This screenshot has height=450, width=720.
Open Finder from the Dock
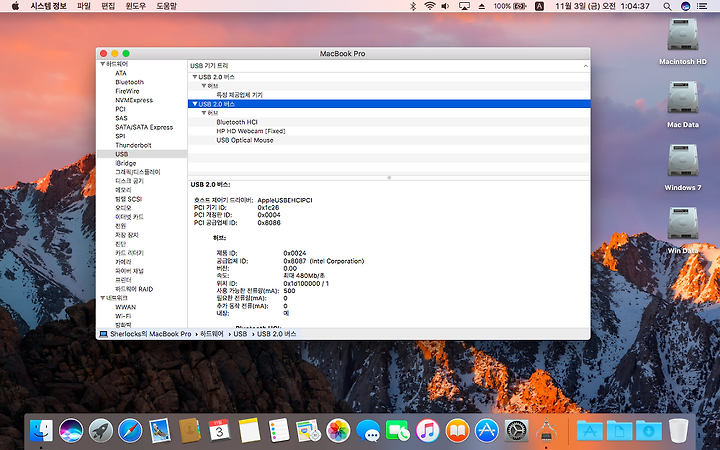point(41,431)
